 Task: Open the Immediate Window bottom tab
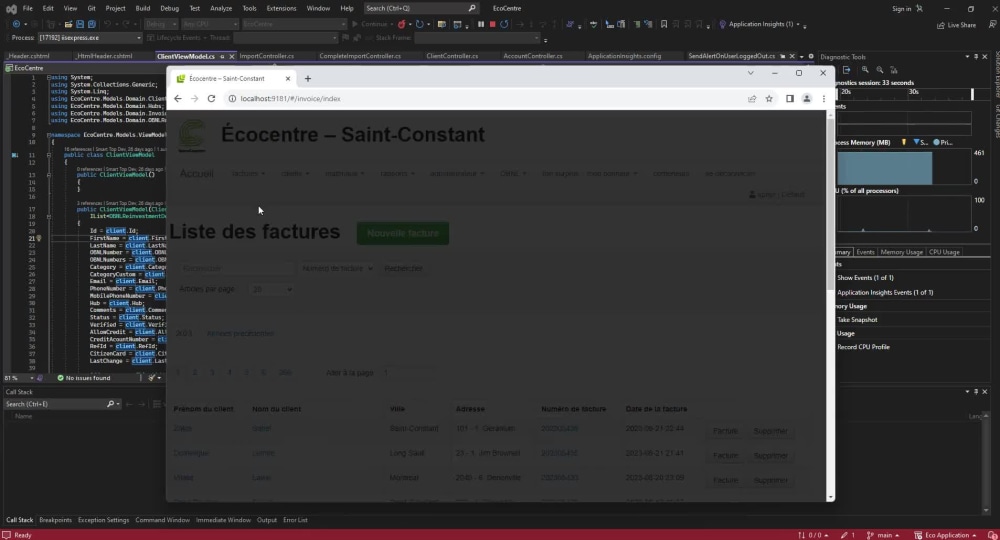tap(223, 520)
